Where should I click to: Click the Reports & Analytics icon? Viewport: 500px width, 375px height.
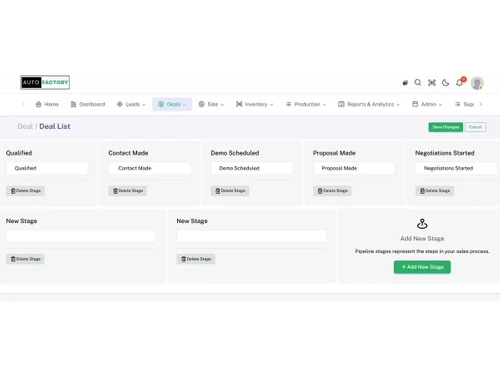341,104
